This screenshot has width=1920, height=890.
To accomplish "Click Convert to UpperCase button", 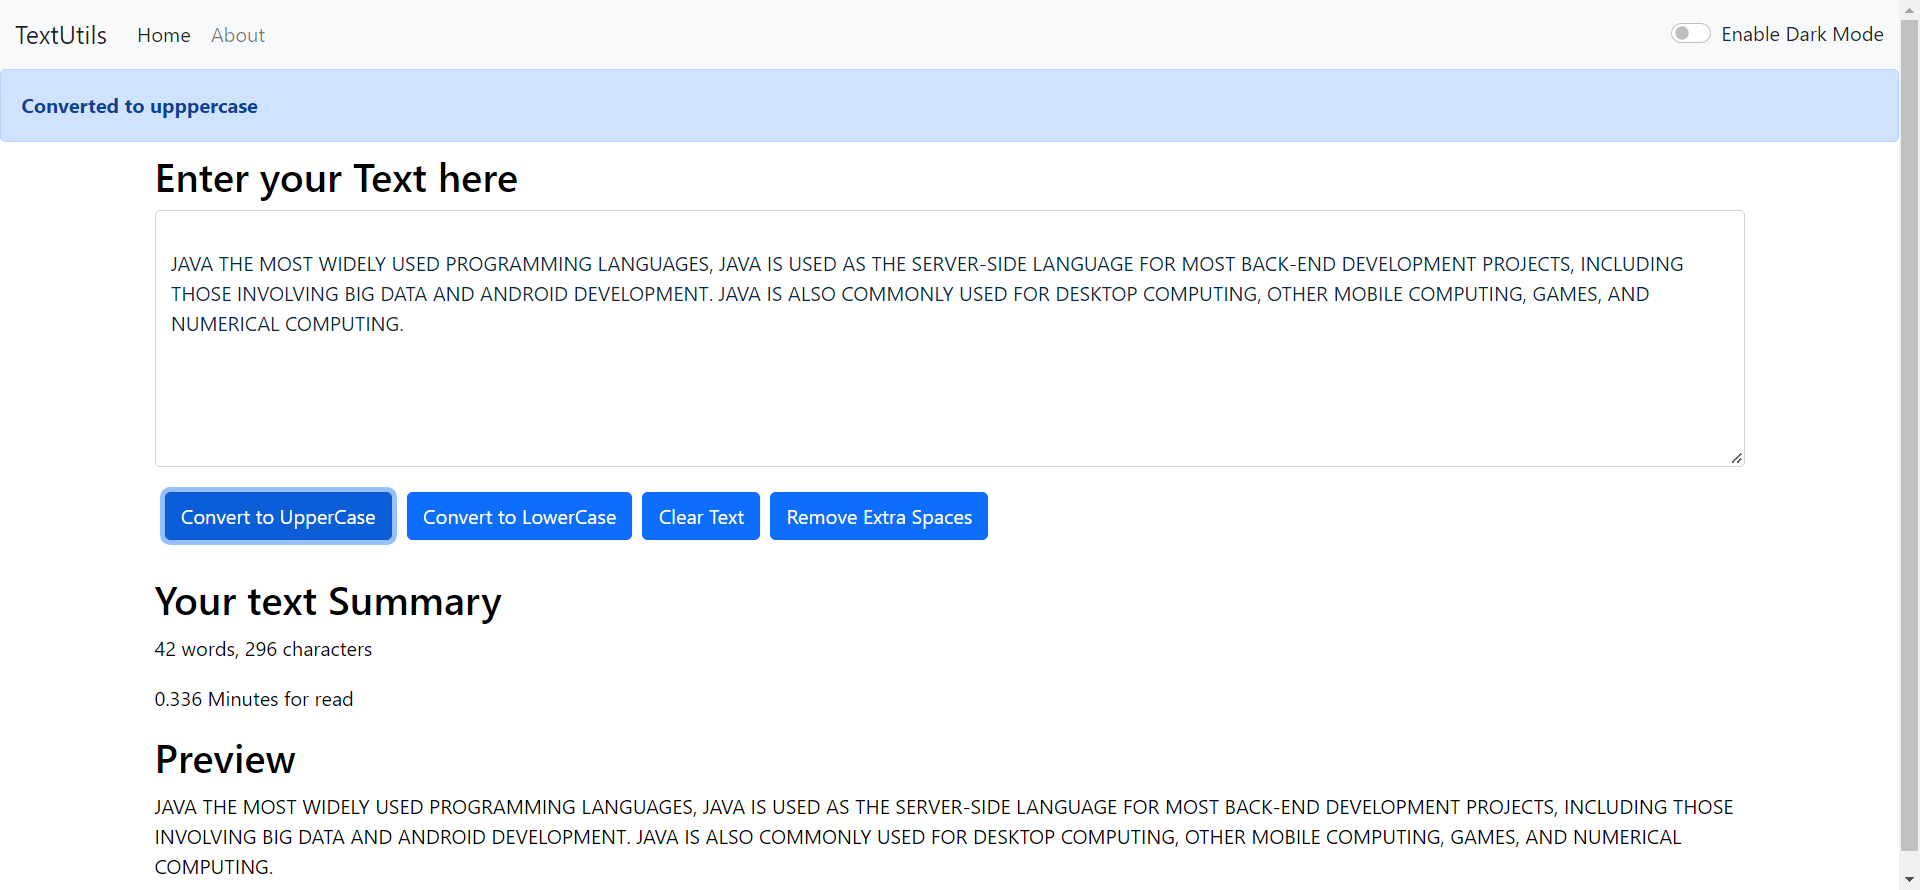I will click(x=278, y=516).
